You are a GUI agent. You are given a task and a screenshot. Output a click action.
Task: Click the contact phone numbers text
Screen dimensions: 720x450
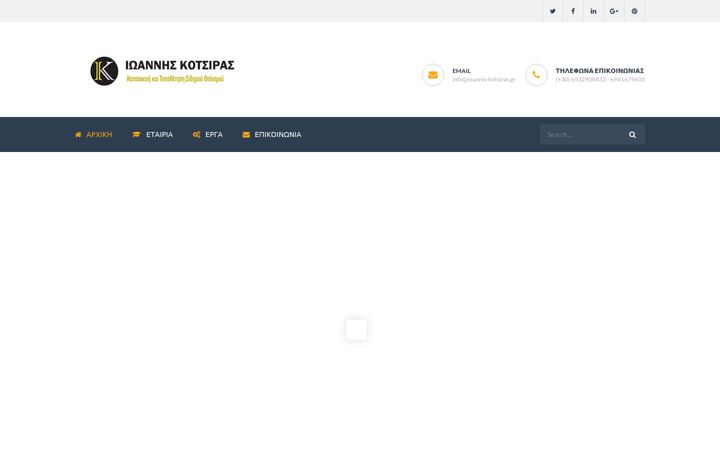point(600,79)
